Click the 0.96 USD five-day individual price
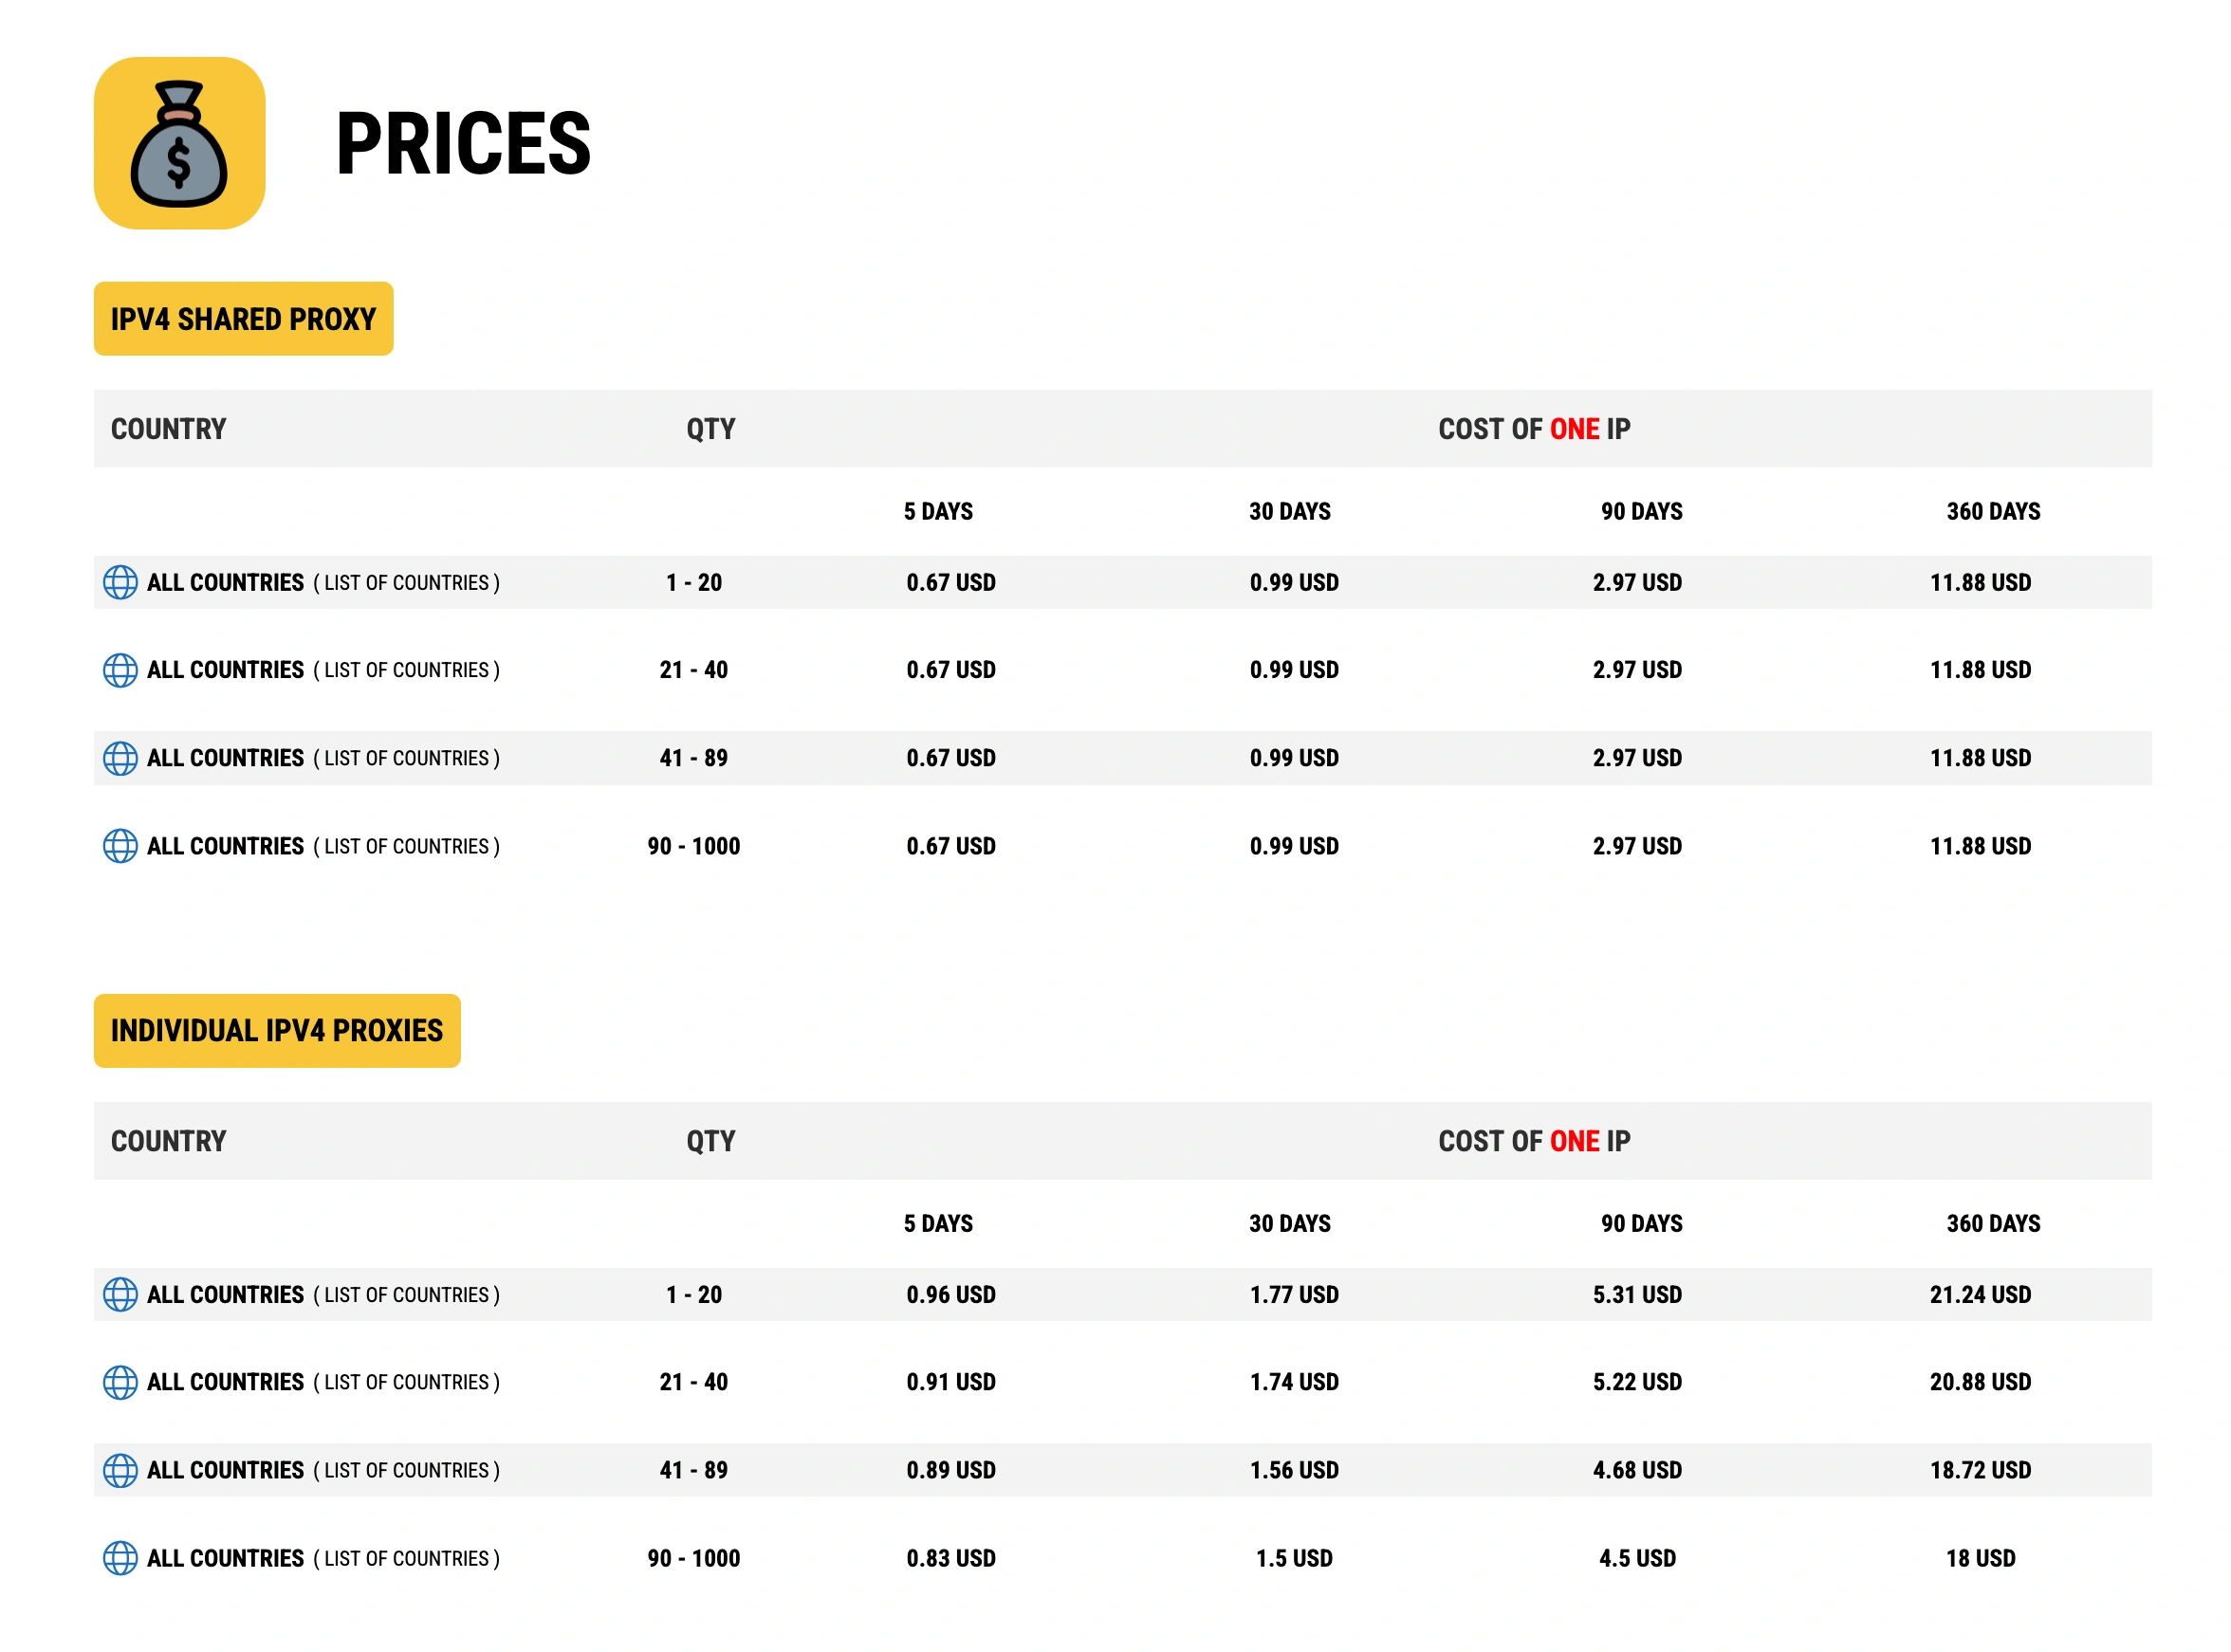 [950, 1295]
